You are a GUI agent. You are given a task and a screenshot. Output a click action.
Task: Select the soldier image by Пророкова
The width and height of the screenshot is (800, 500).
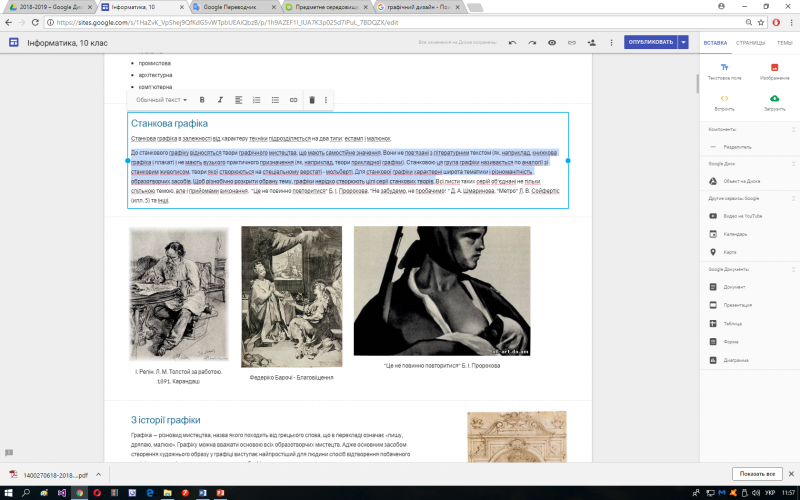pos(442,291)
